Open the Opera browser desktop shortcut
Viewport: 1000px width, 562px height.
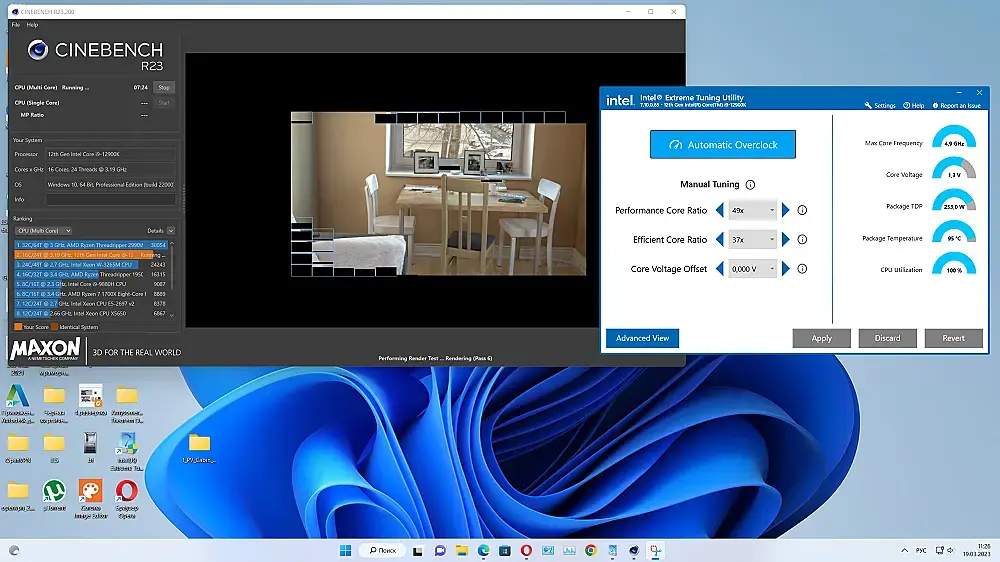coord(127,499)
